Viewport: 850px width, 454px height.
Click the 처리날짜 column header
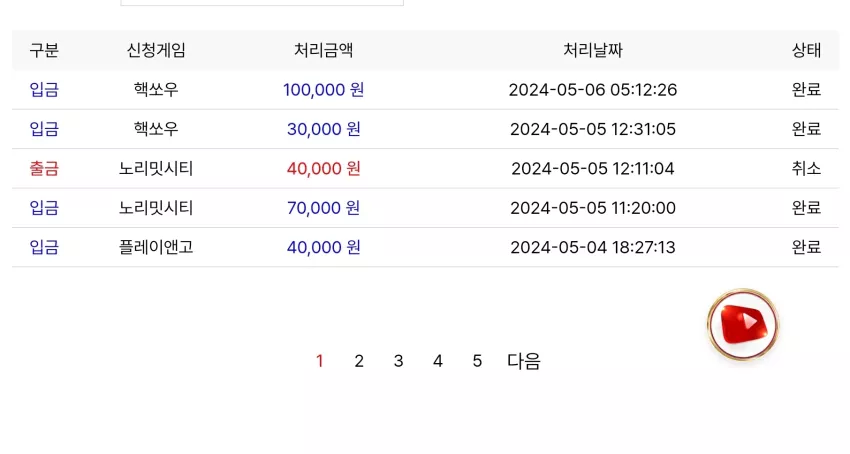tap(593, 50)
